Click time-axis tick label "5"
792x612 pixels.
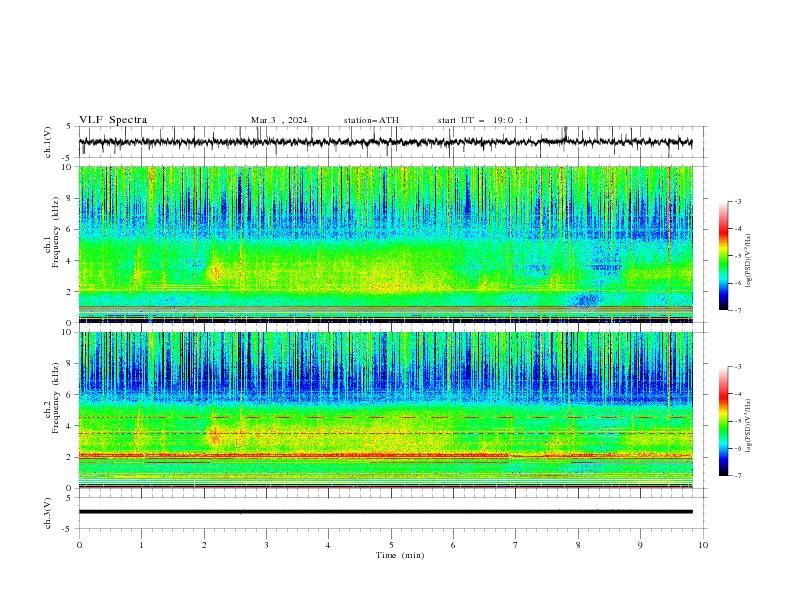pos(391,545)
